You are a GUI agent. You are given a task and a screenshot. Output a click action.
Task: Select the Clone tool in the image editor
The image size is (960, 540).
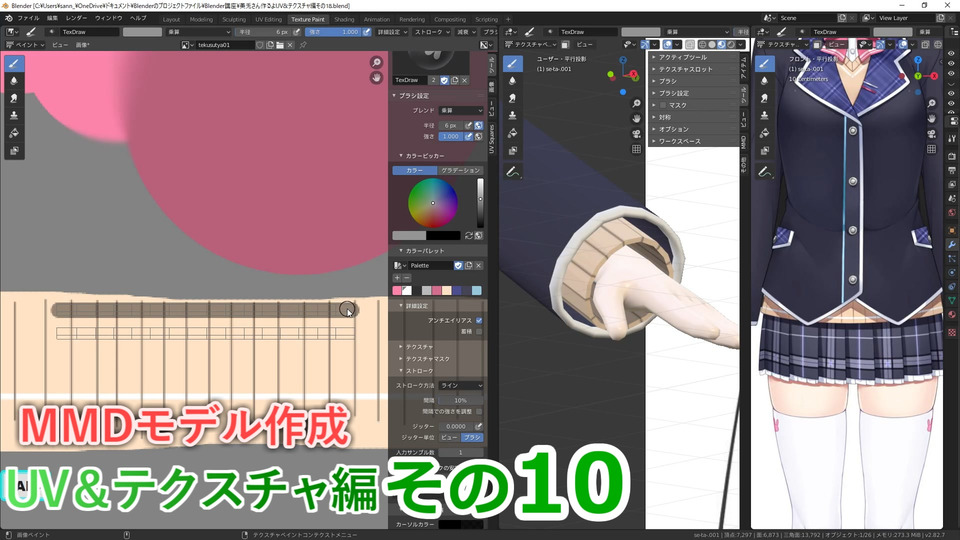(14, 116)
